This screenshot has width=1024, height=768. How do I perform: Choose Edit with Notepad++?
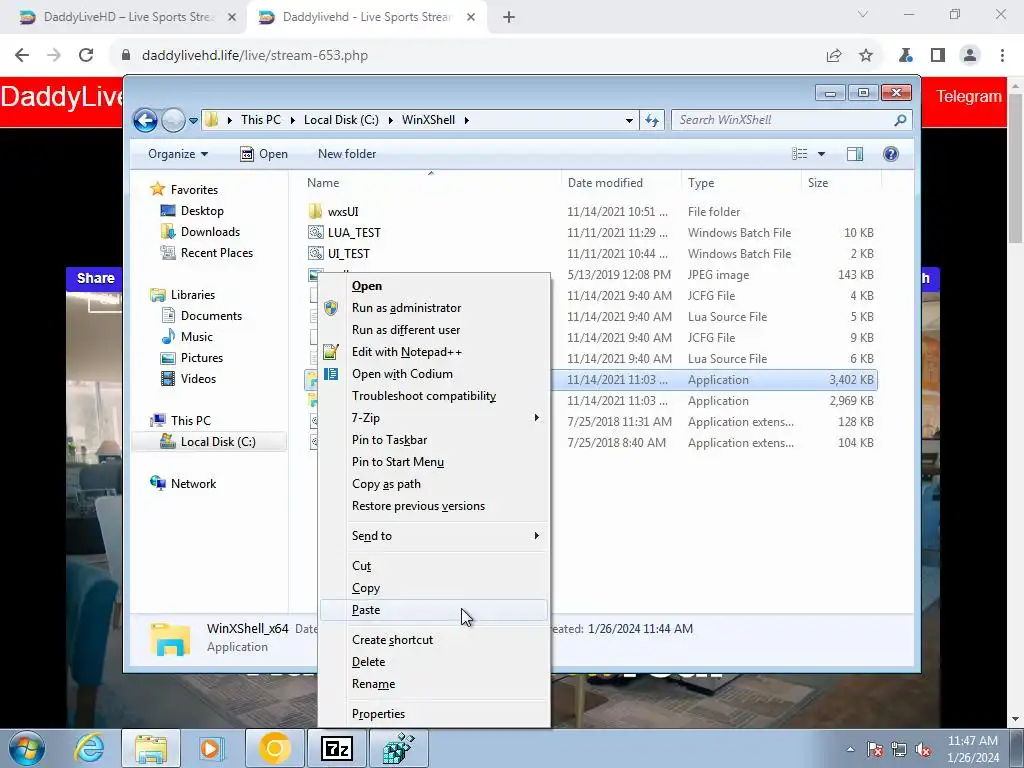point(434,352)
